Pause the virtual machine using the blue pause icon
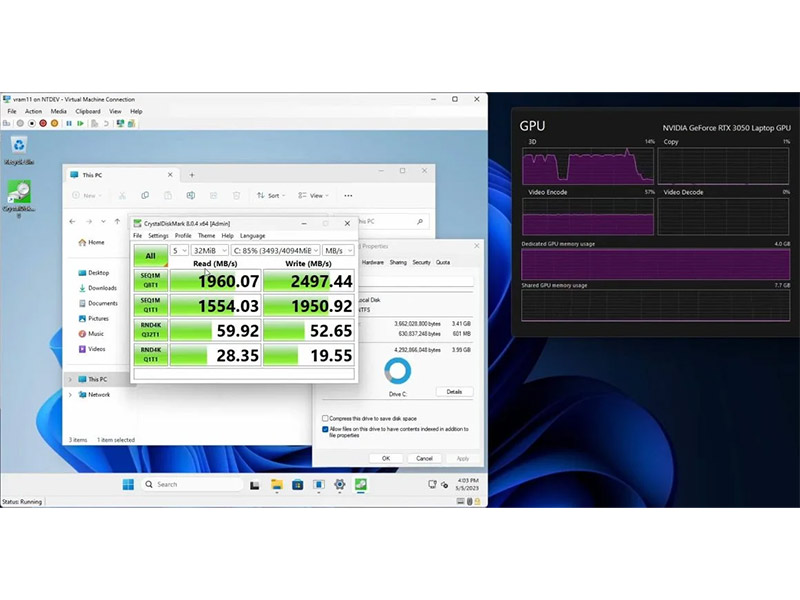800x600 pixels. [x=69, y=123]
